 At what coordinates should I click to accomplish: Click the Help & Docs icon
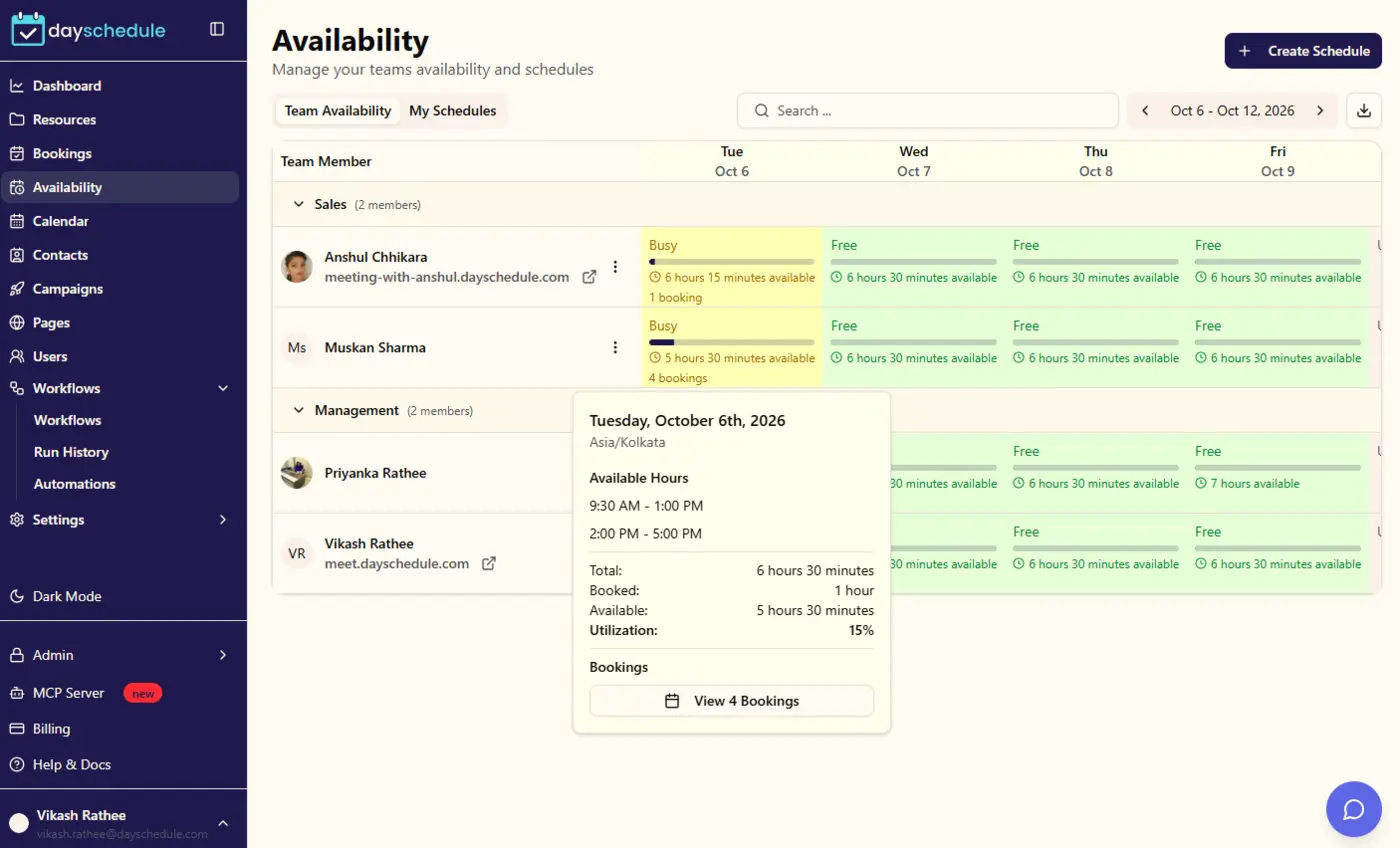pyautogui.click(x=17, y=765)
